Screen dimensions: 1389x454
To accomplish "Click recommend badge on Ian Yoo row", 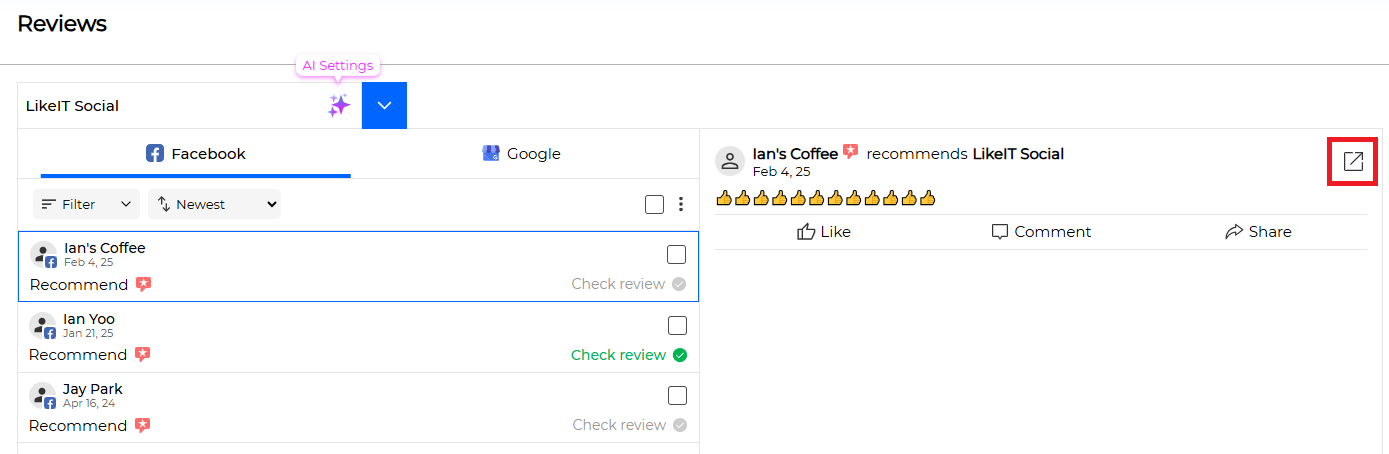I will click(142, 354).
